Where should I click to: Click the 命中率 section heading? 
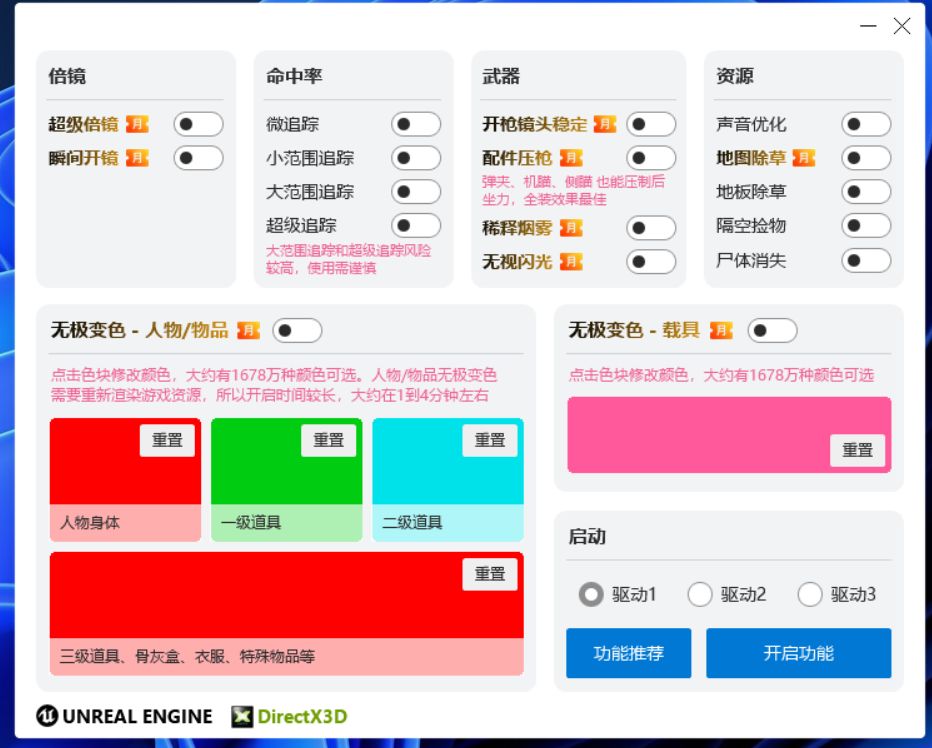click(294, 76)
